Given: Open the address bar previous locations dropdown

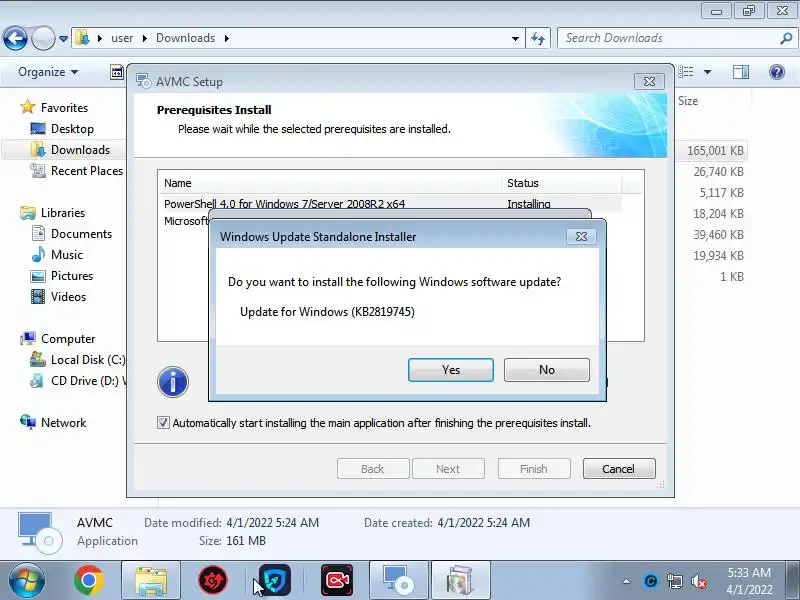Looking at the screenshot, I should point(515,38).
